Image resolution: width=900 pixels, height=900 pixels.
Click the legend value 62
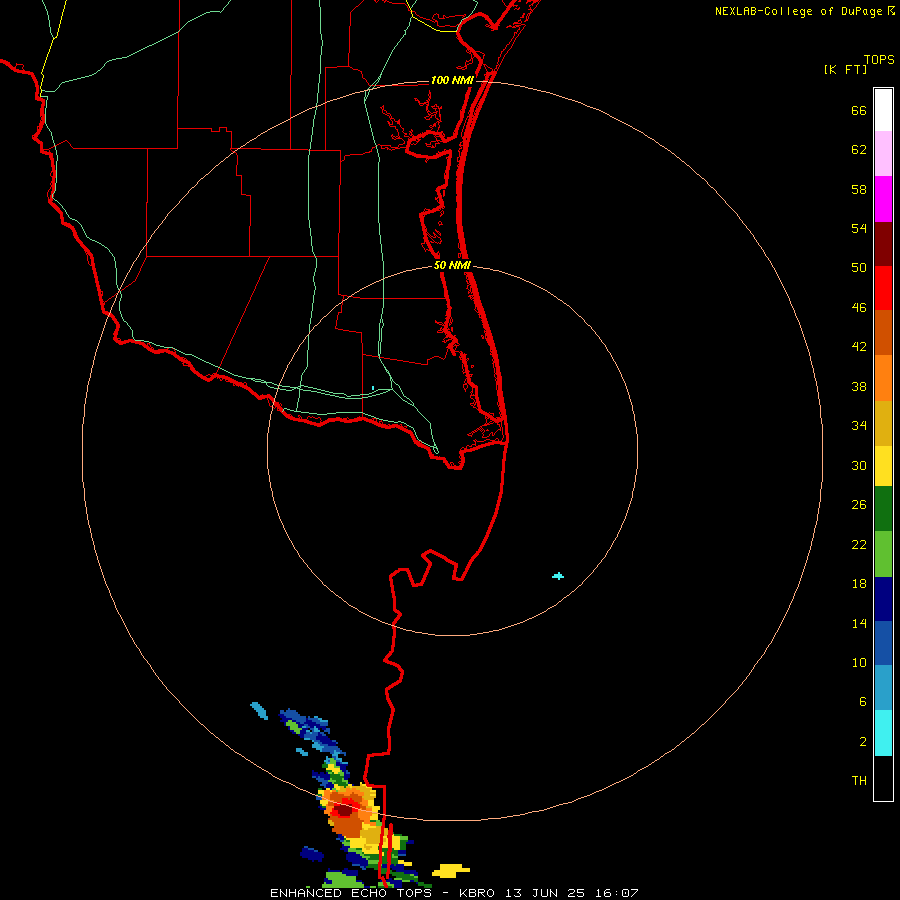point(859,150)
